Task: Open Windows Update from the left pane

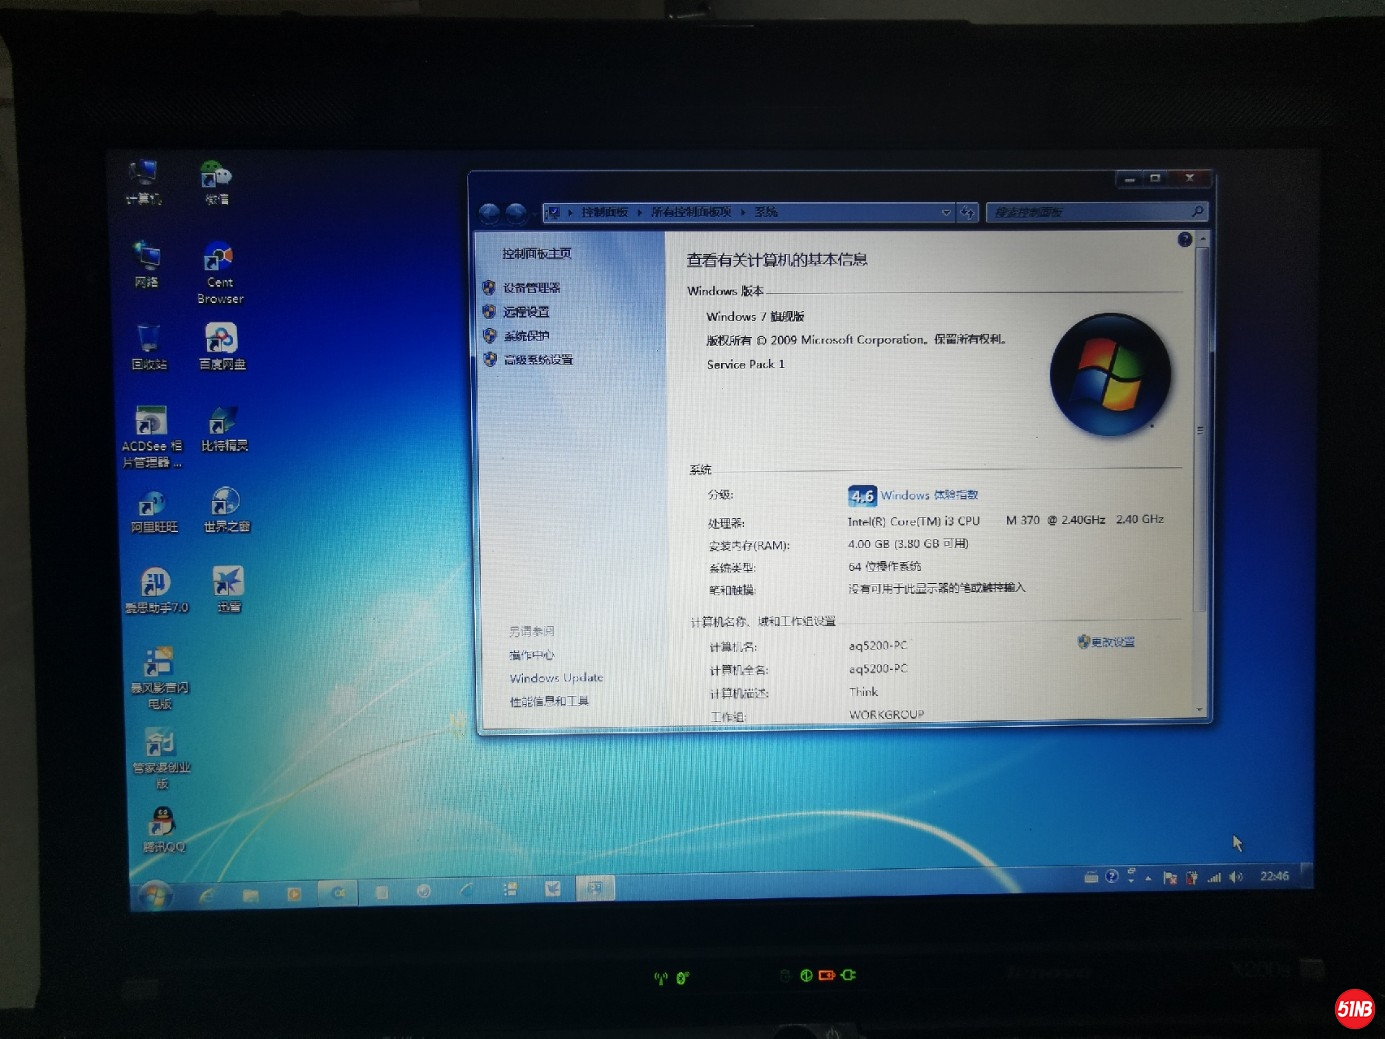Action: pos(556,678)
